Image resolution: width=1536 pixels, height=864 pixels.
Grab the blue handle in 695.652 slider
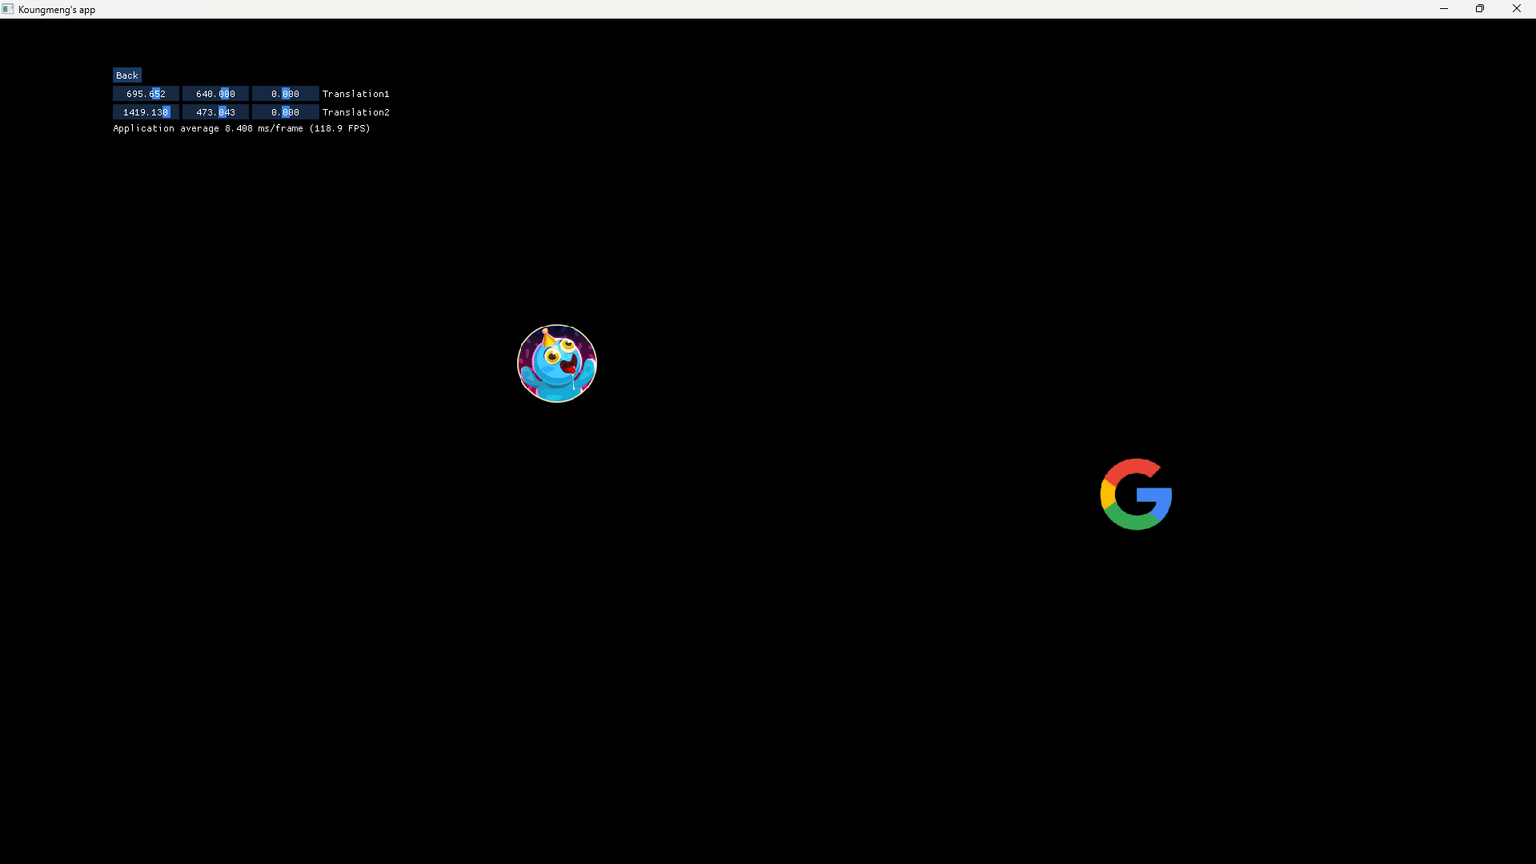(x=156, y=94)
